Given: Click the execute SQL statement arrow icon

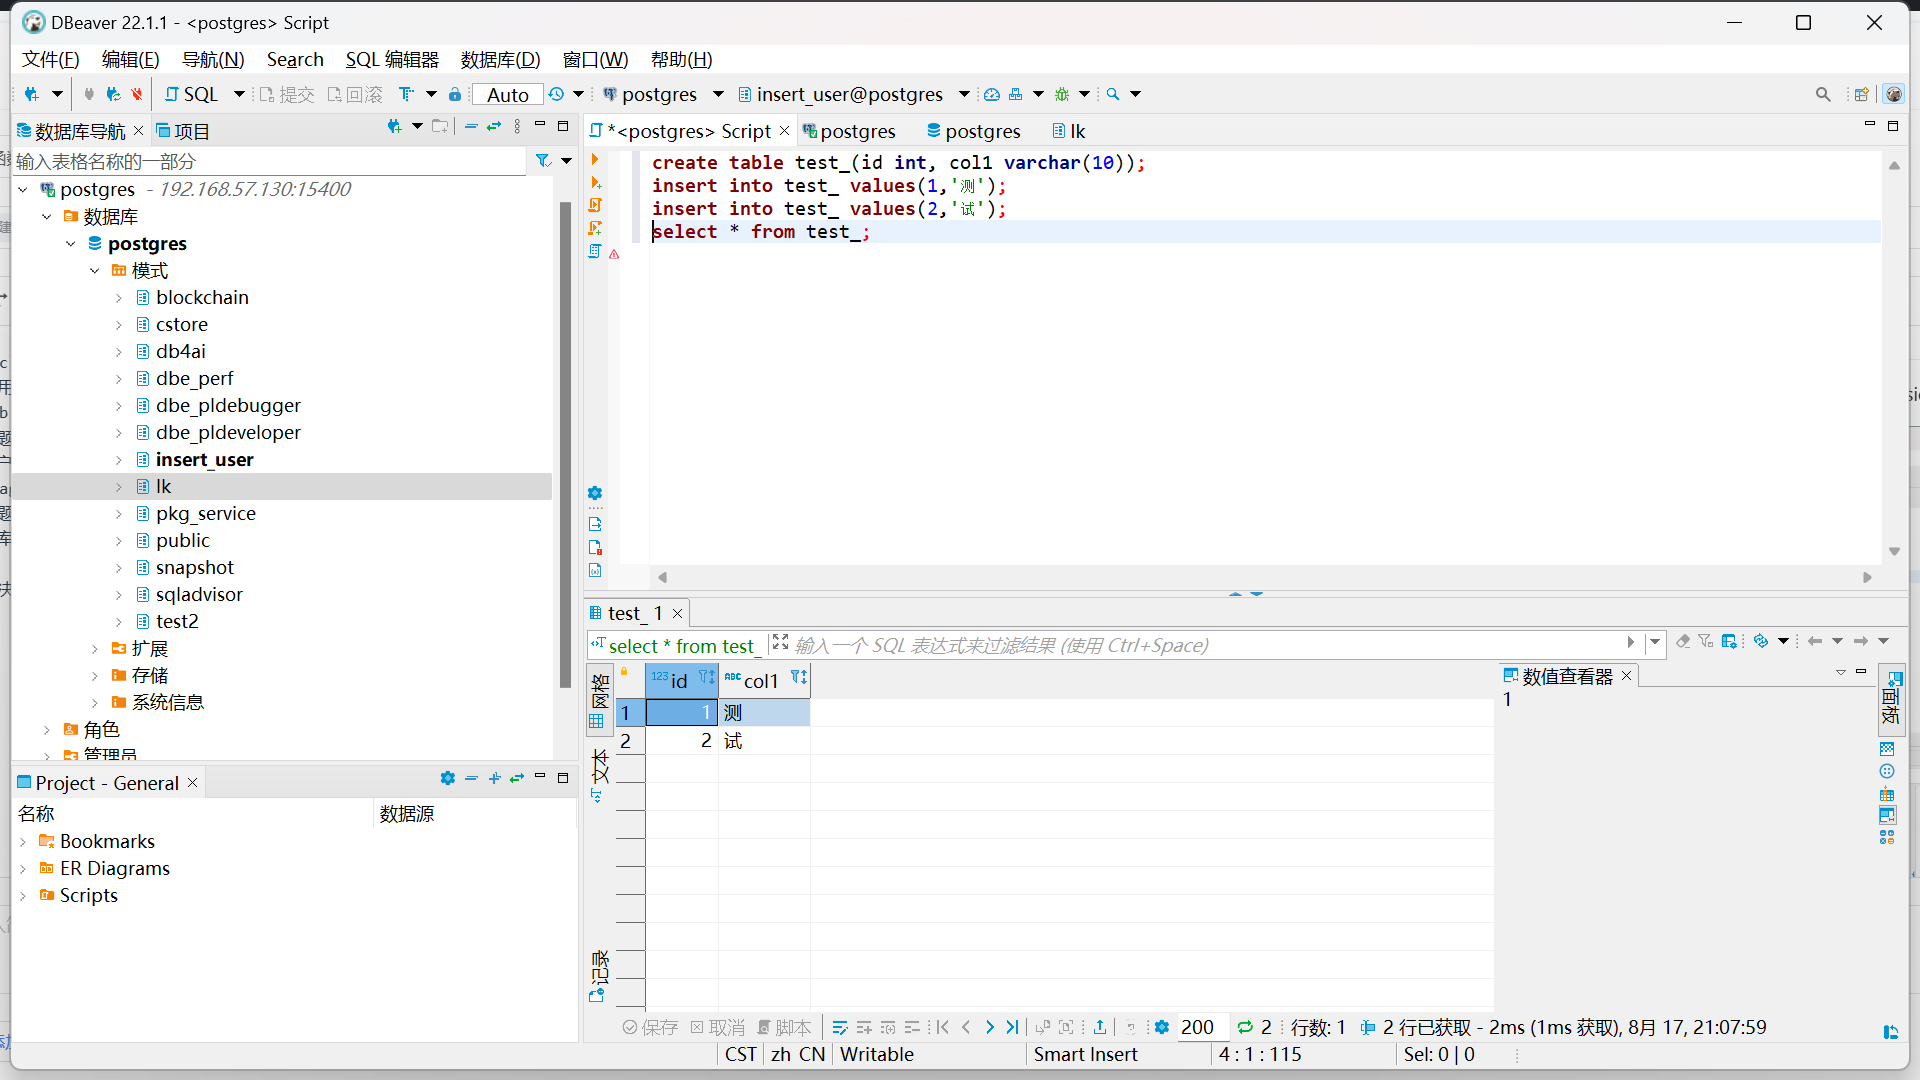Looking at the screenshot, I should tap(595, 160).
